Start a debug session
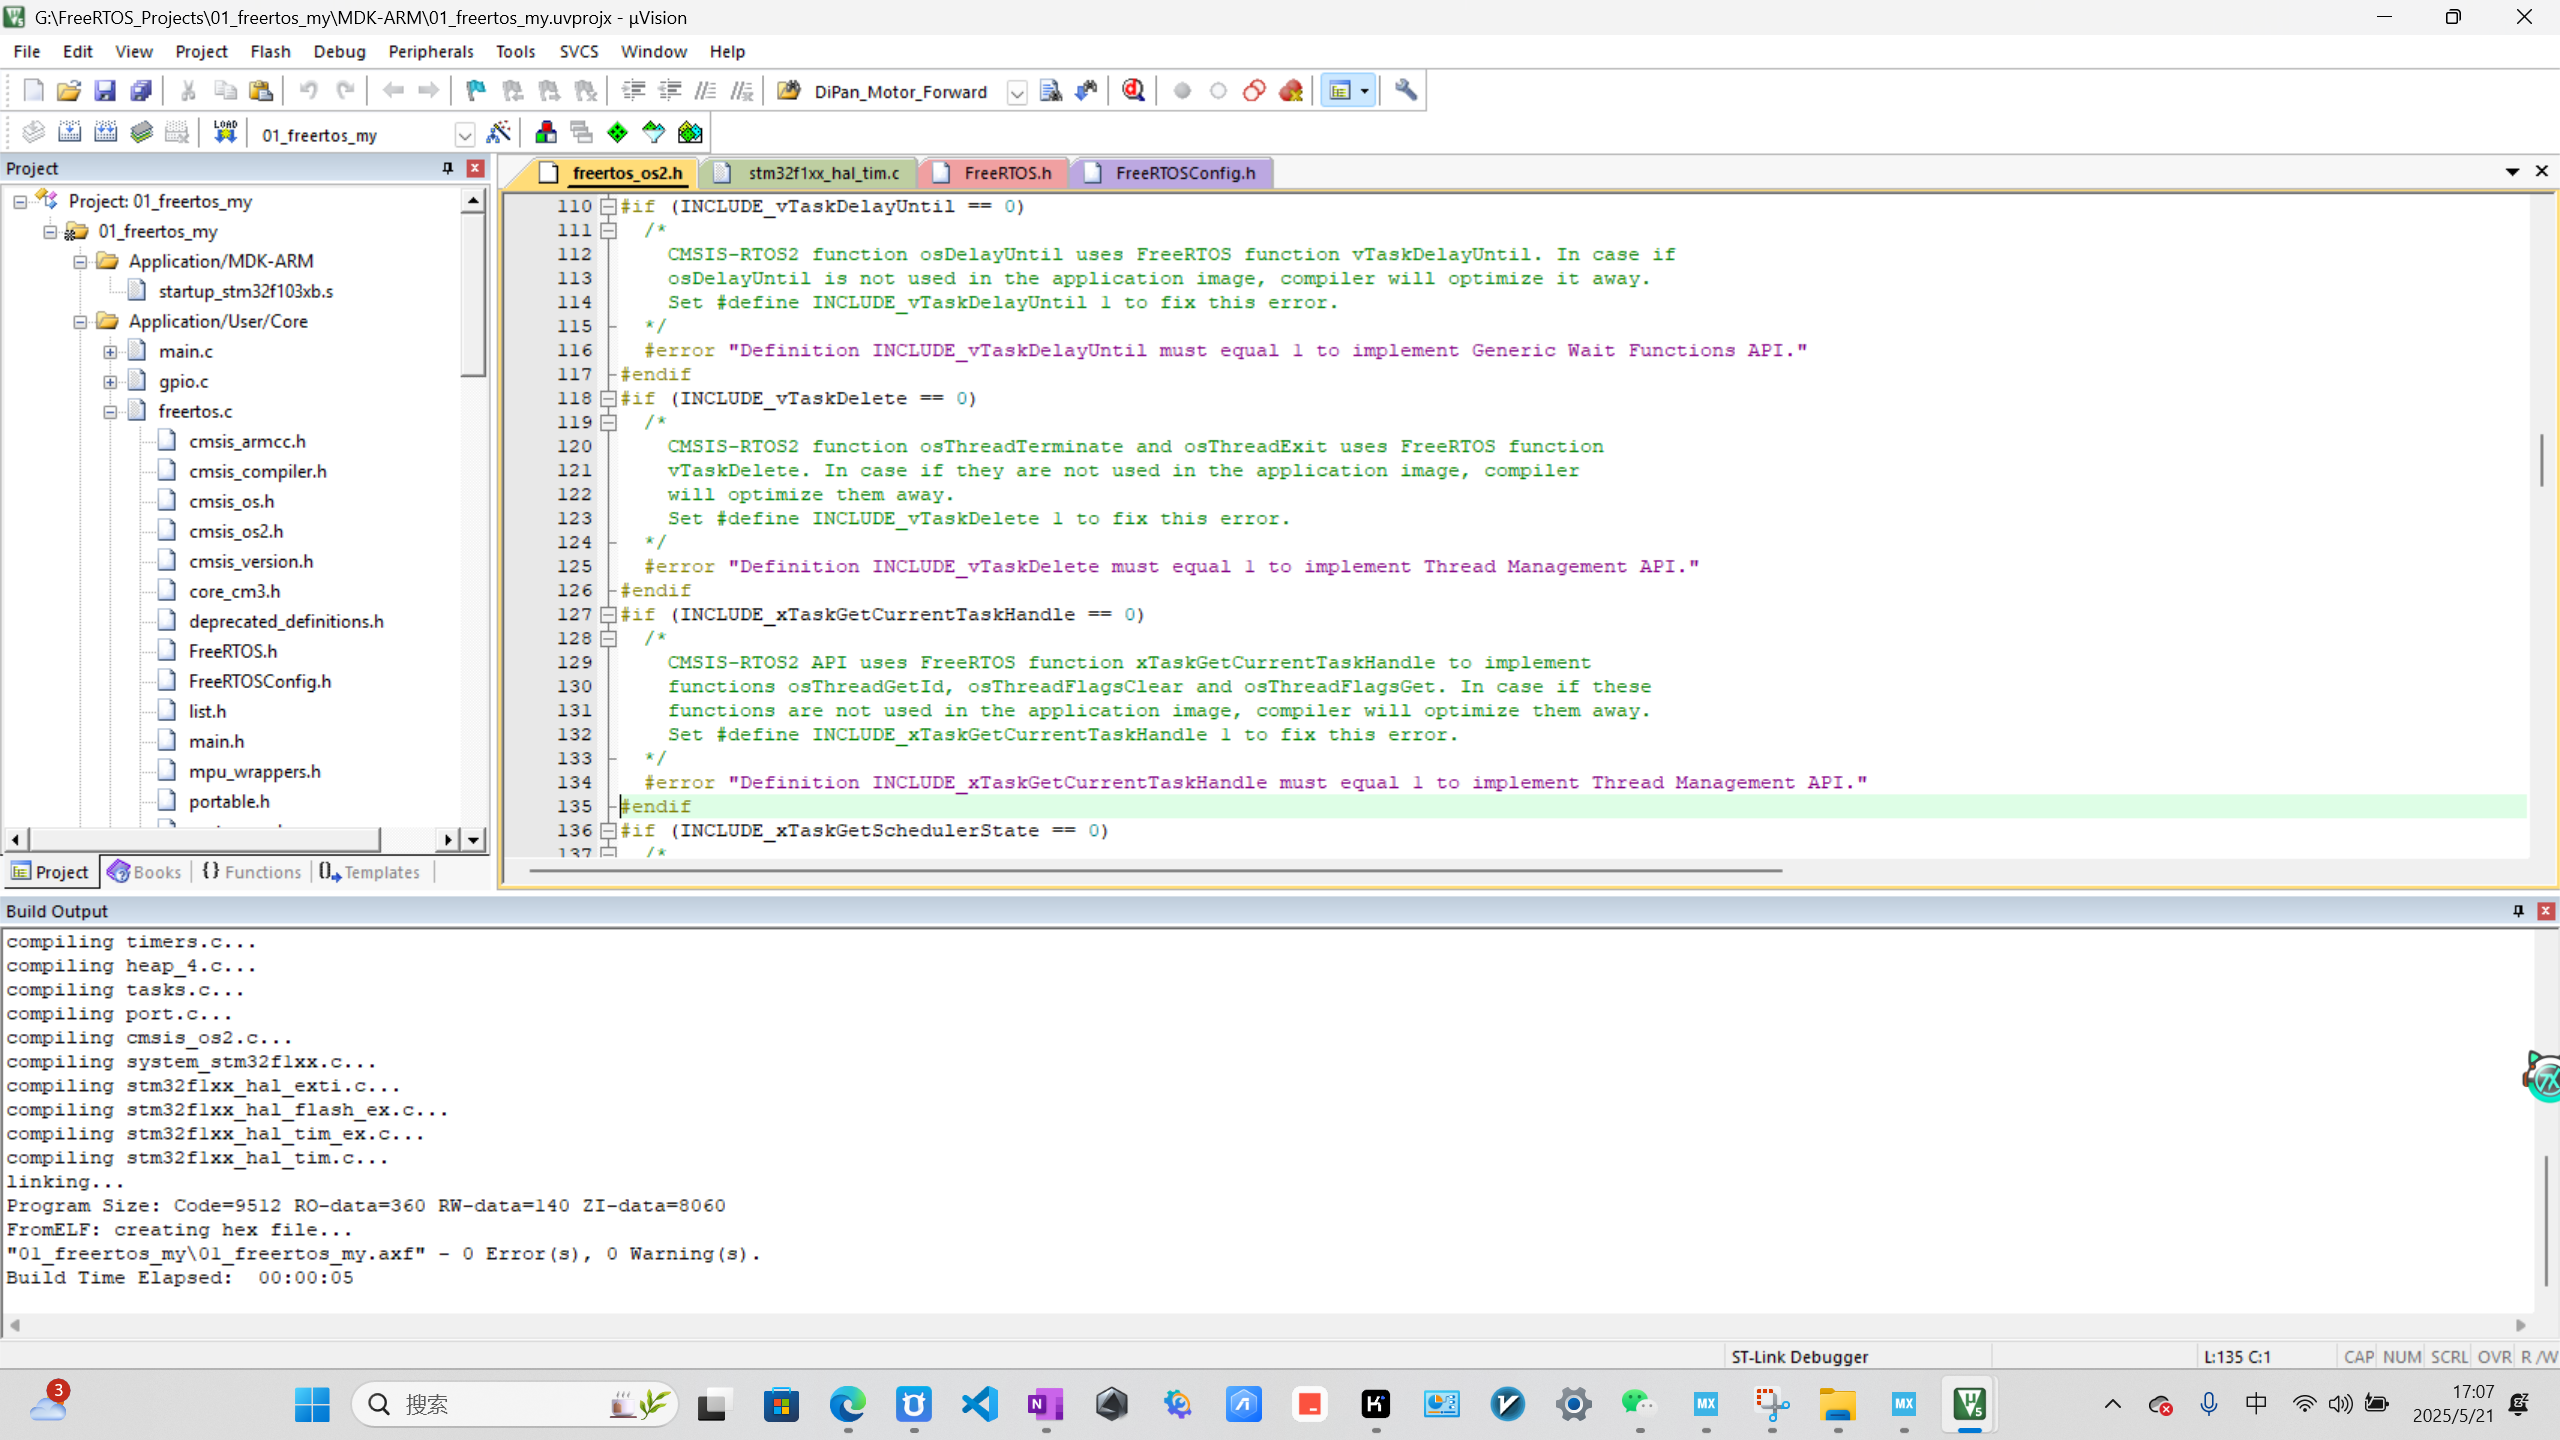This screenshot has height=1440, width=2560. pos(1133,90)
